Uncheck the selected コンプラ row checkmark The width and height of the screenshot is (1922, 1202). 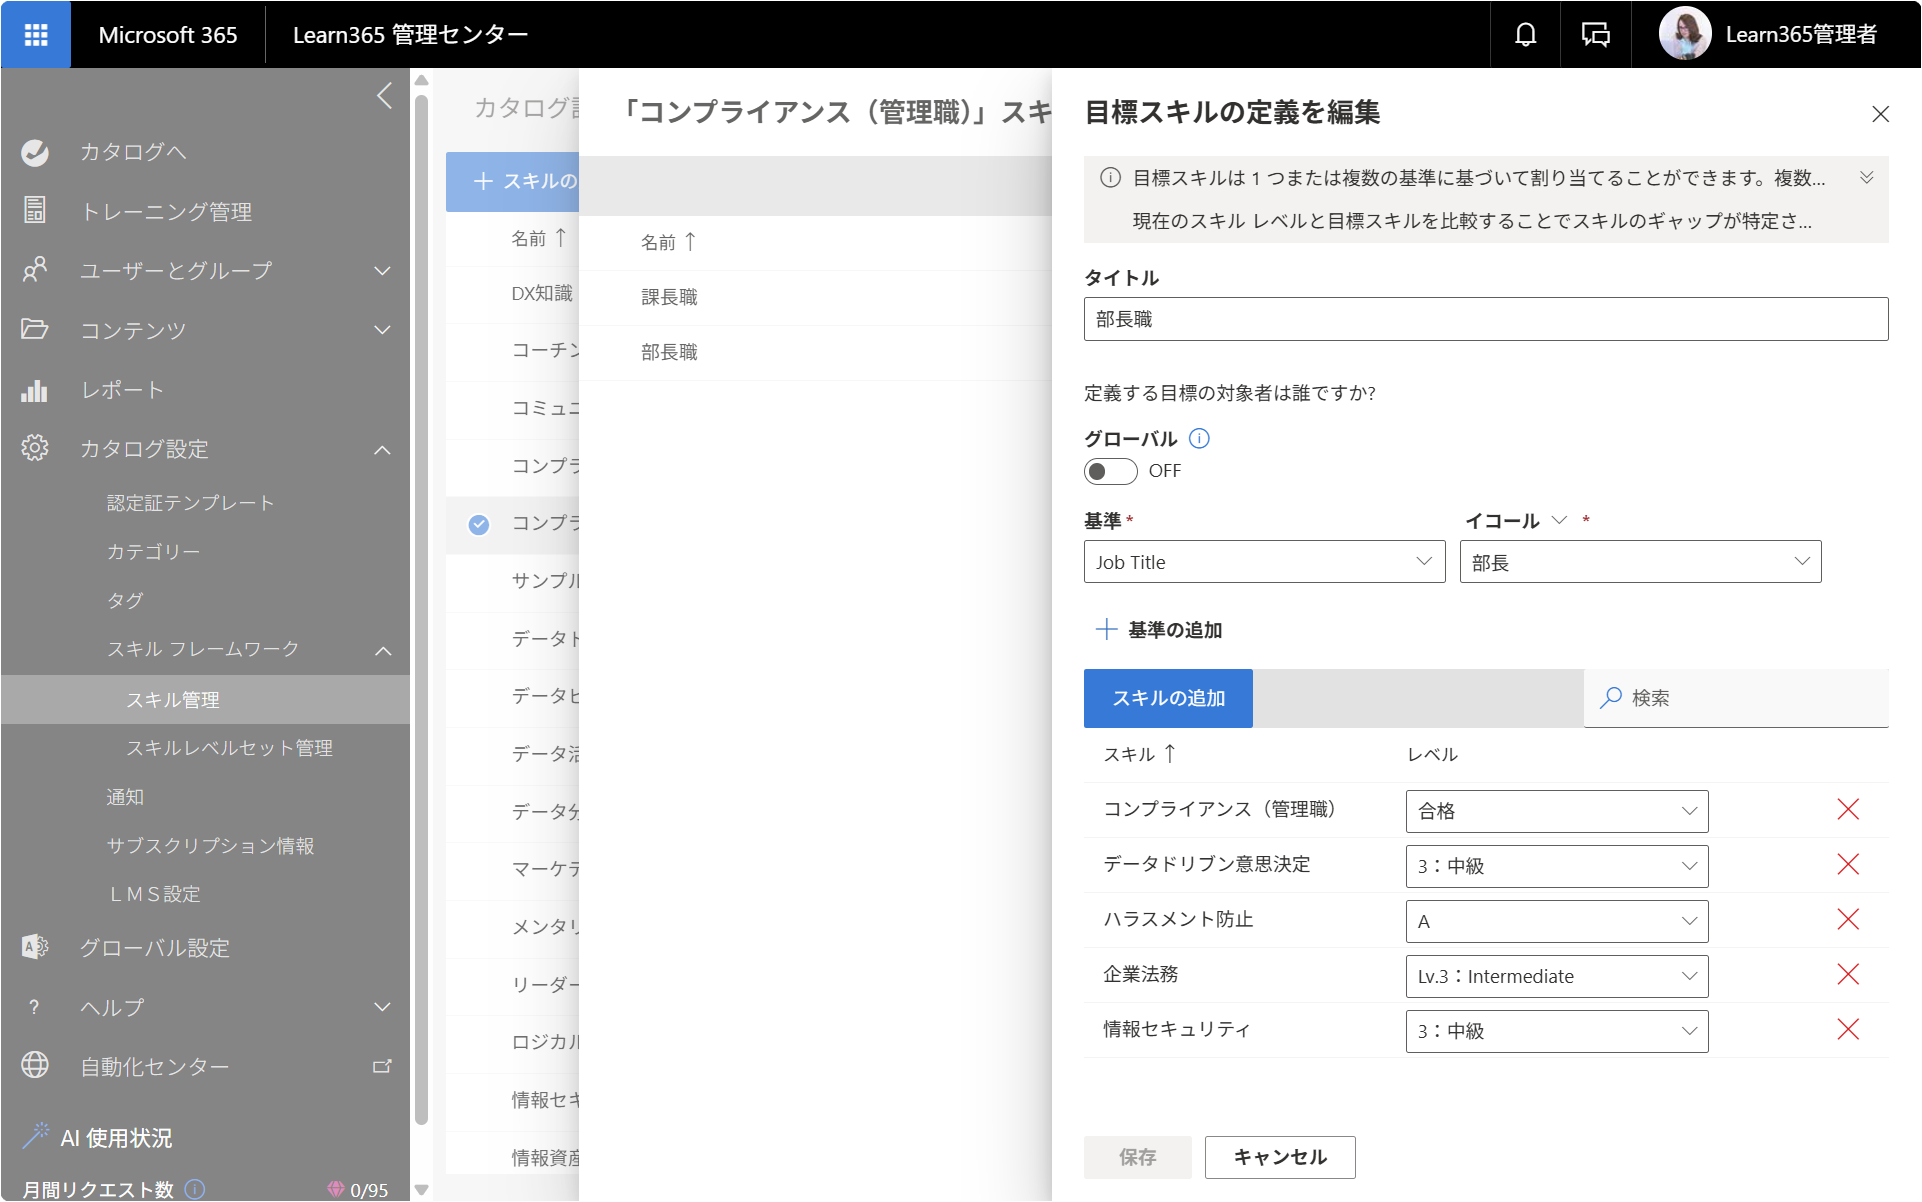[479, 524]
